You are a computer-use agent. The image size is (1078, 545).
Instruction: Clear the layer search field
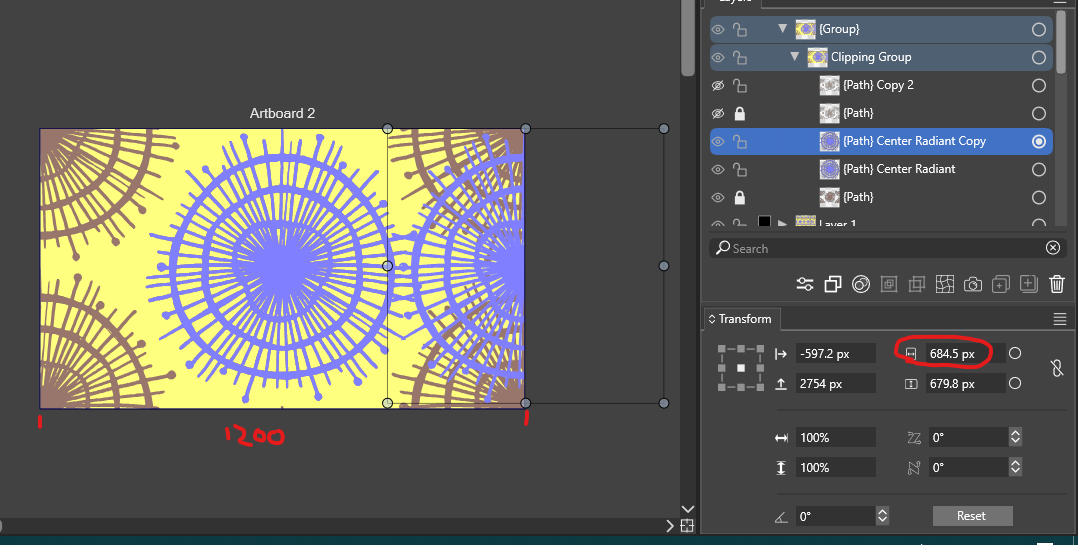1052,248
